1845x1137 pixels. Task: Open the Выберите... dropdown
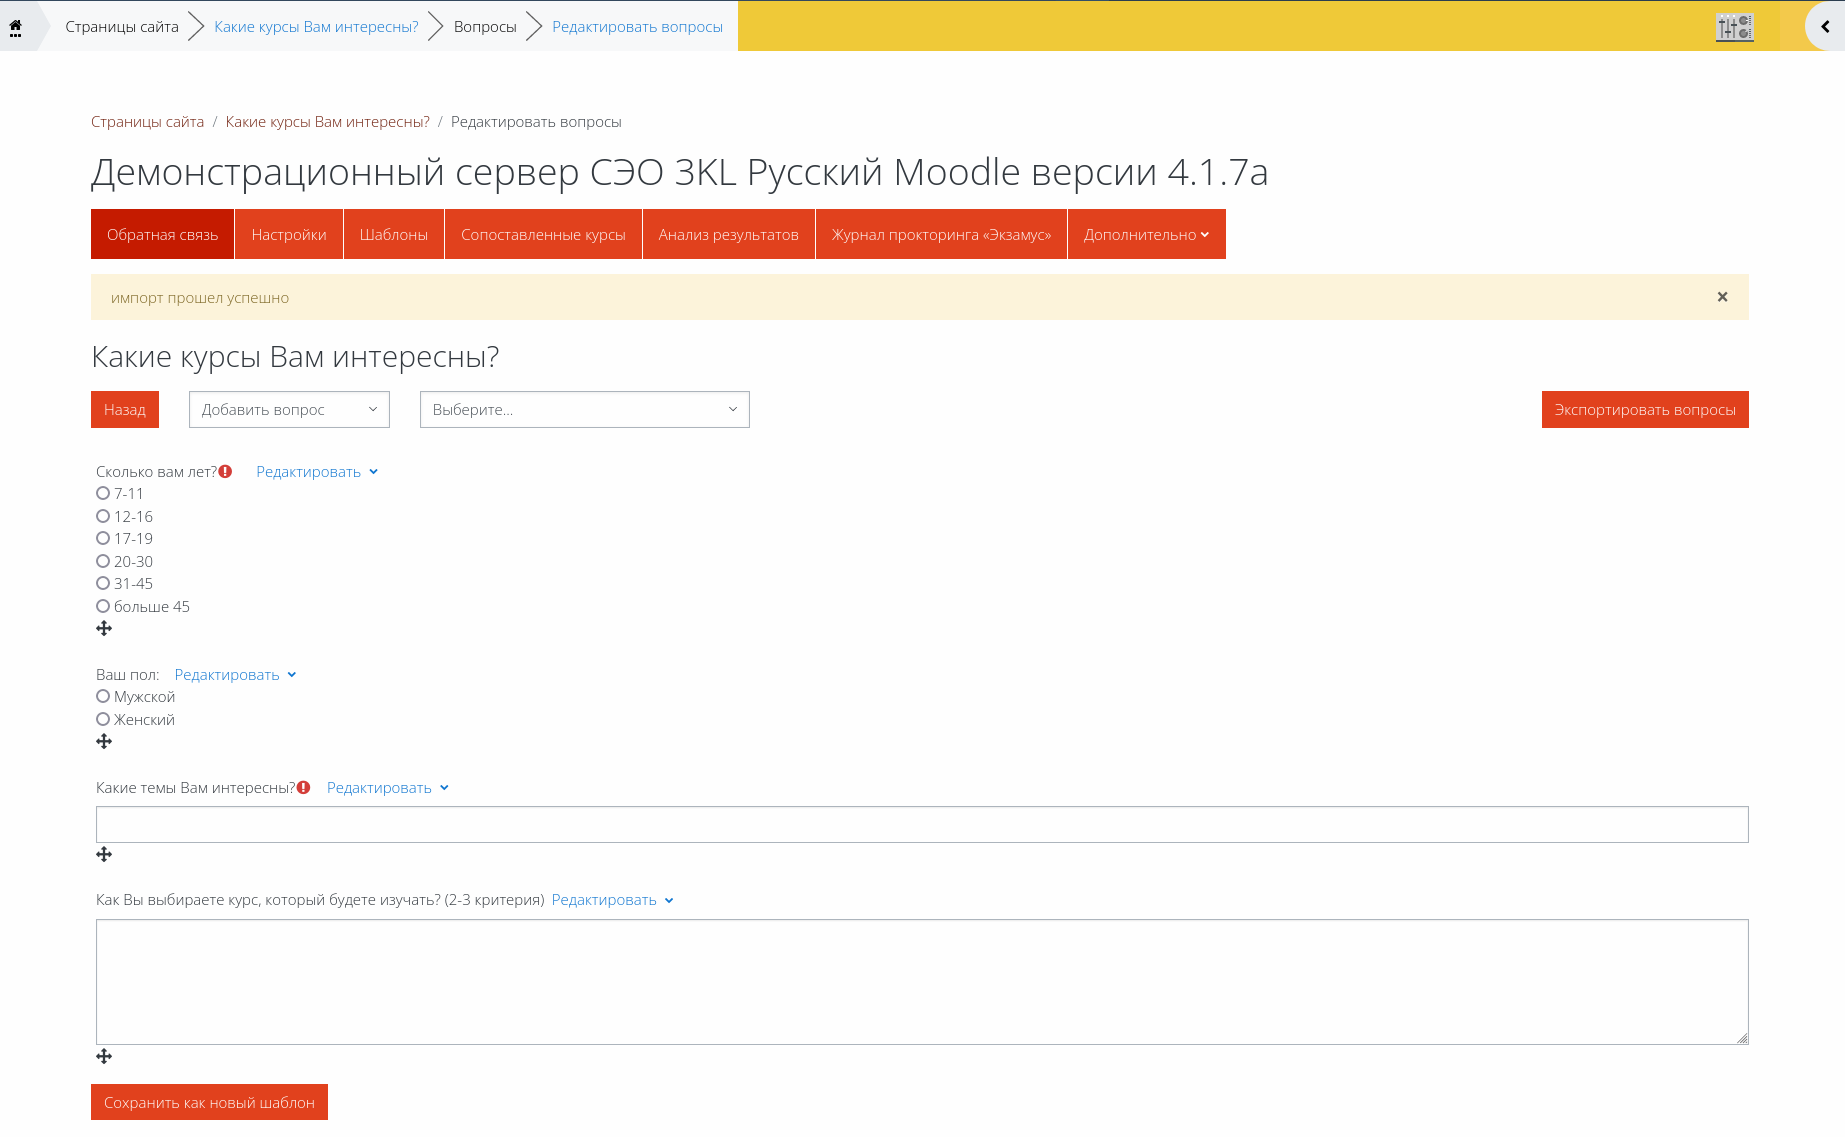tap(585, 410)
